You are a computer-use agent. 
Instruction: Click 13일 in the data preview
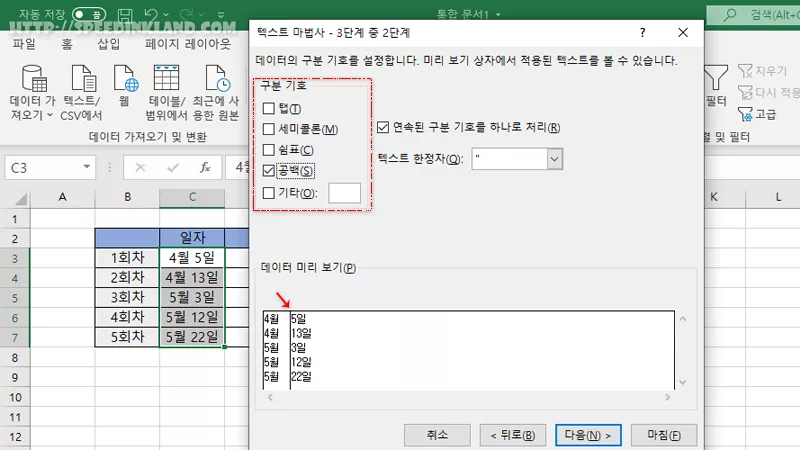302,333
